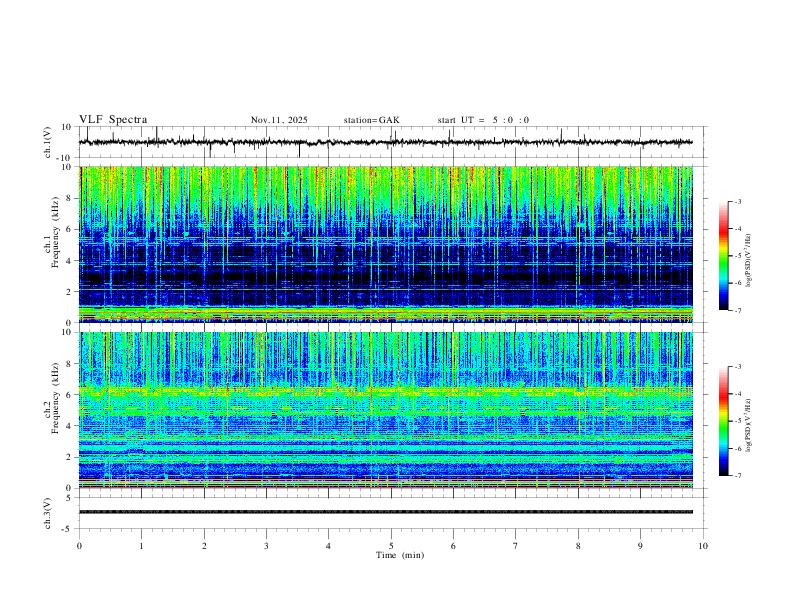This screenshot has height=612, width=792.
Task: Click the "VLF Spectra" plot title
Action: pos(113,119)
